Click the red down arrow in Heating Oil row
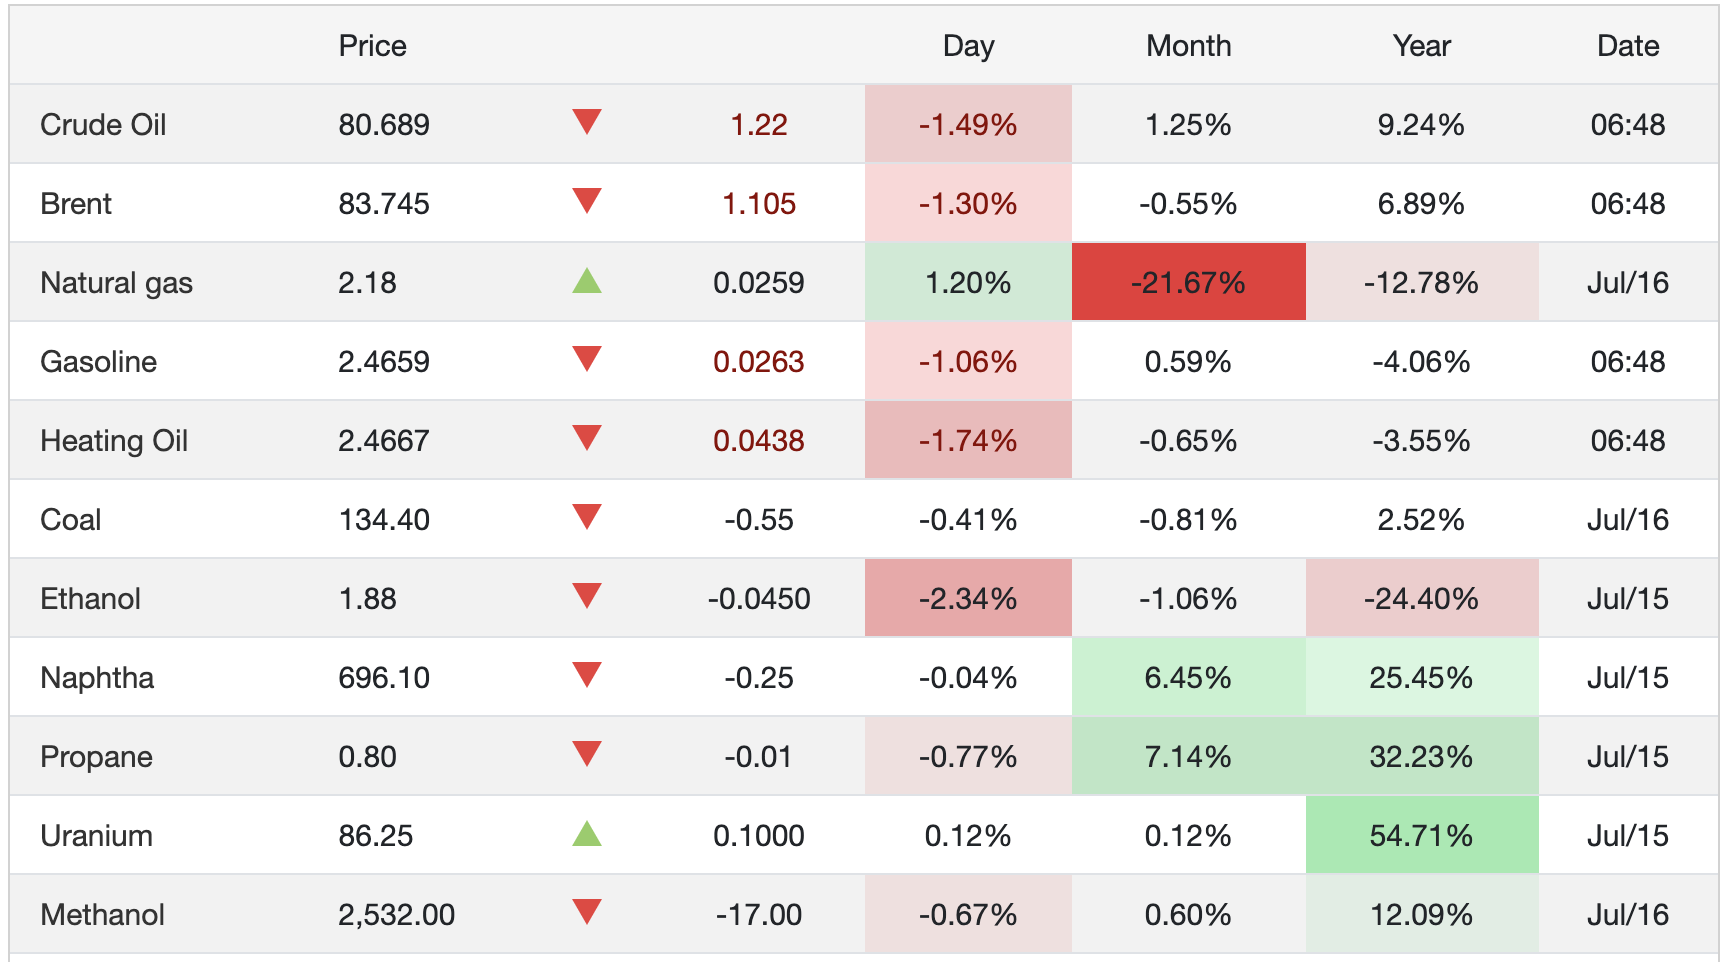 (x=587, y=438)
